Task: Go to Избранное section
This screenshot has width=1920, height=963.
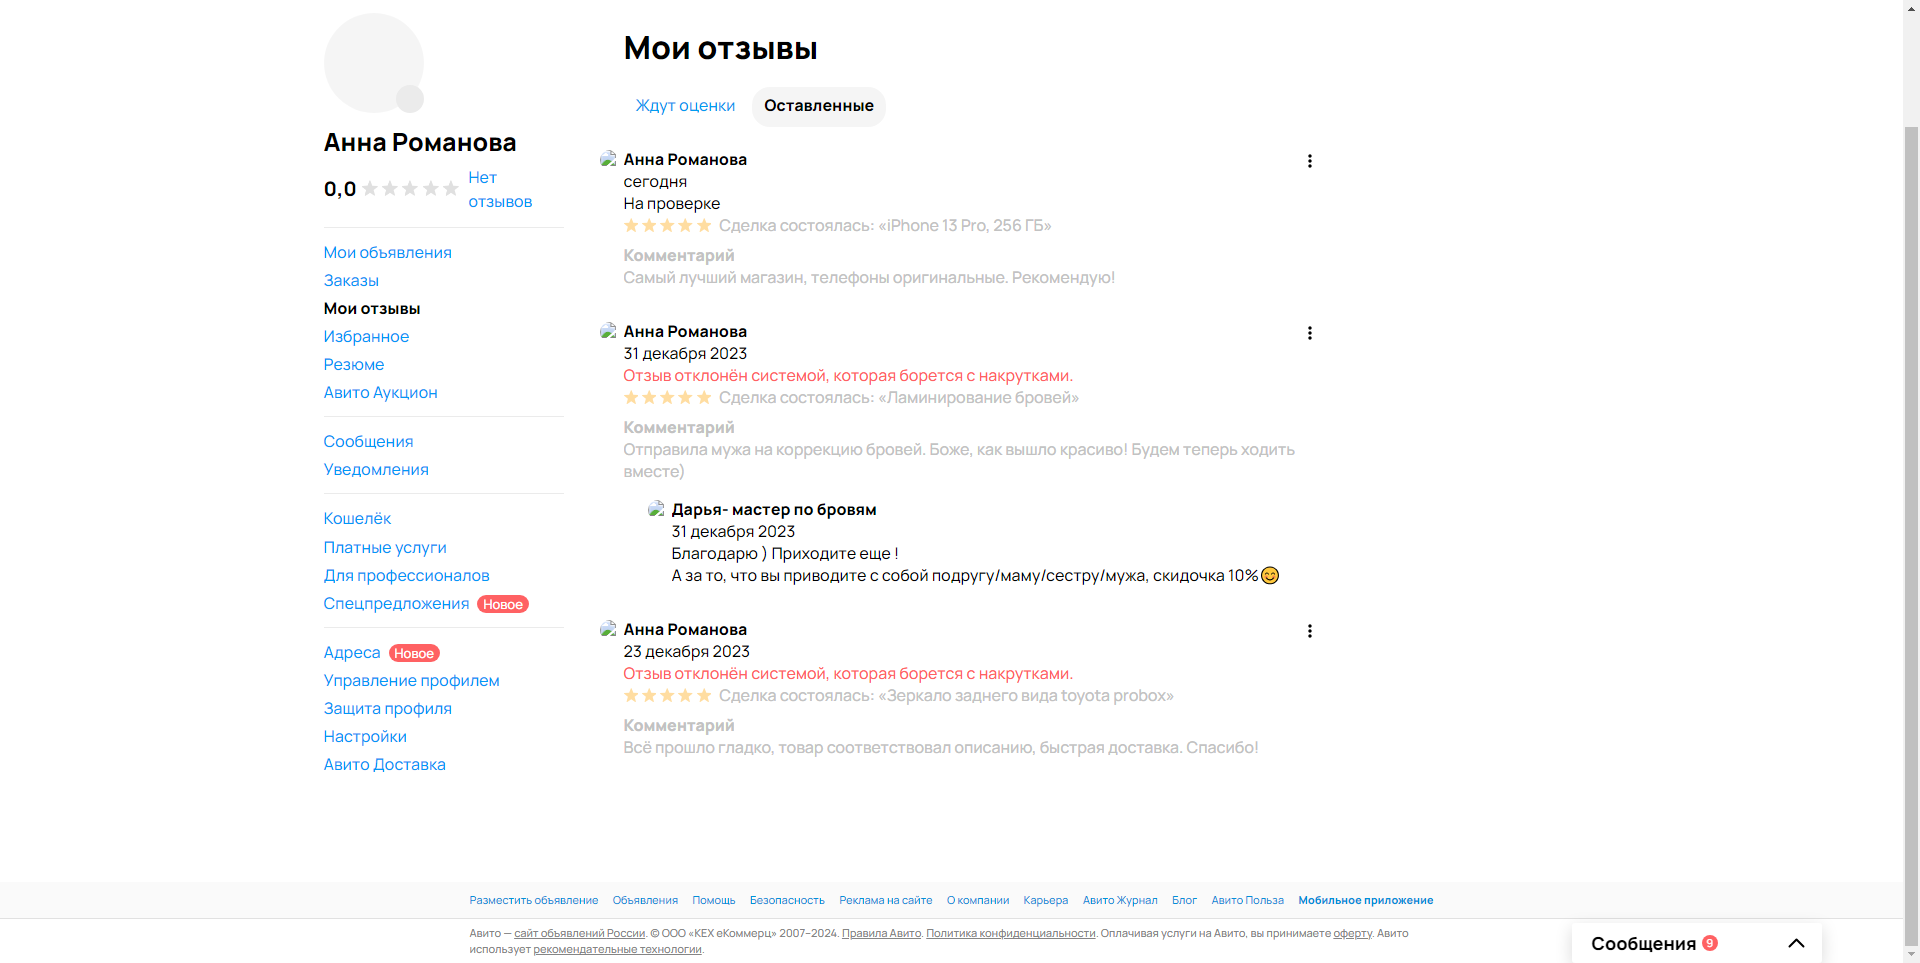Action: (x=366, y=336)
